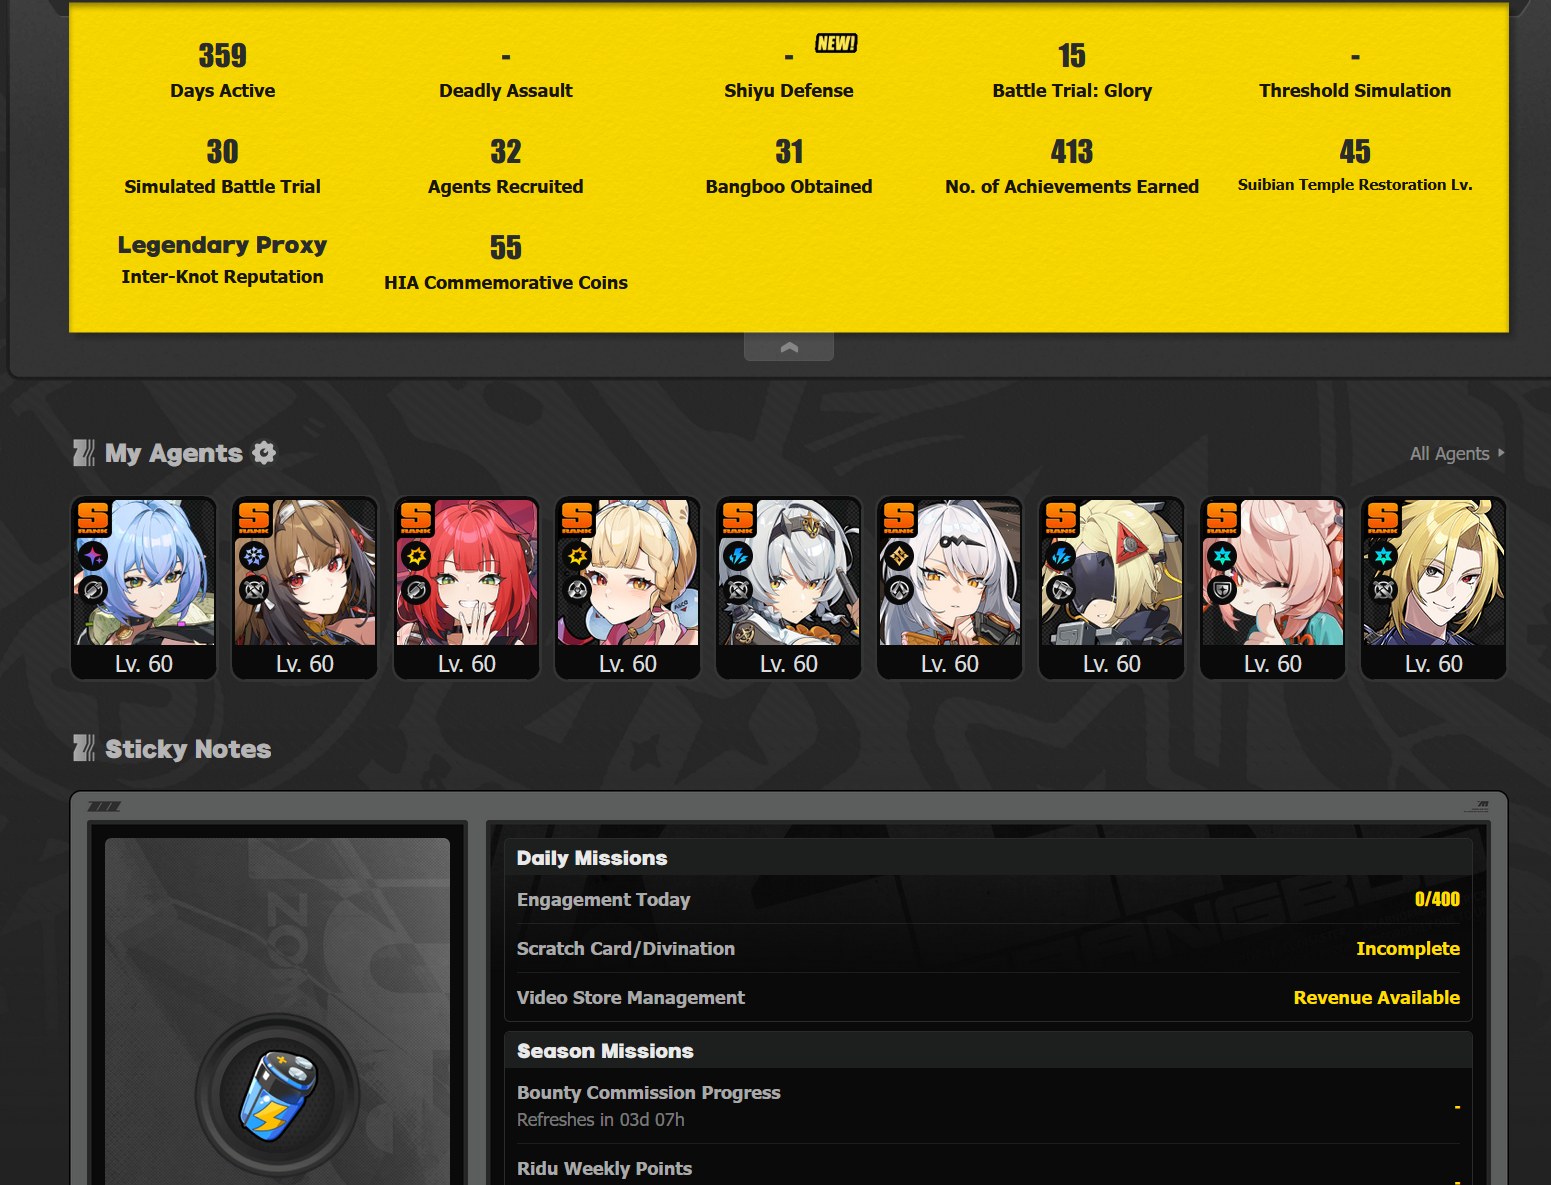Click the yellow attribute icon on braided blonde agent
The width and height of the screenshot is (1551, 1185).
tap(577, 556)
